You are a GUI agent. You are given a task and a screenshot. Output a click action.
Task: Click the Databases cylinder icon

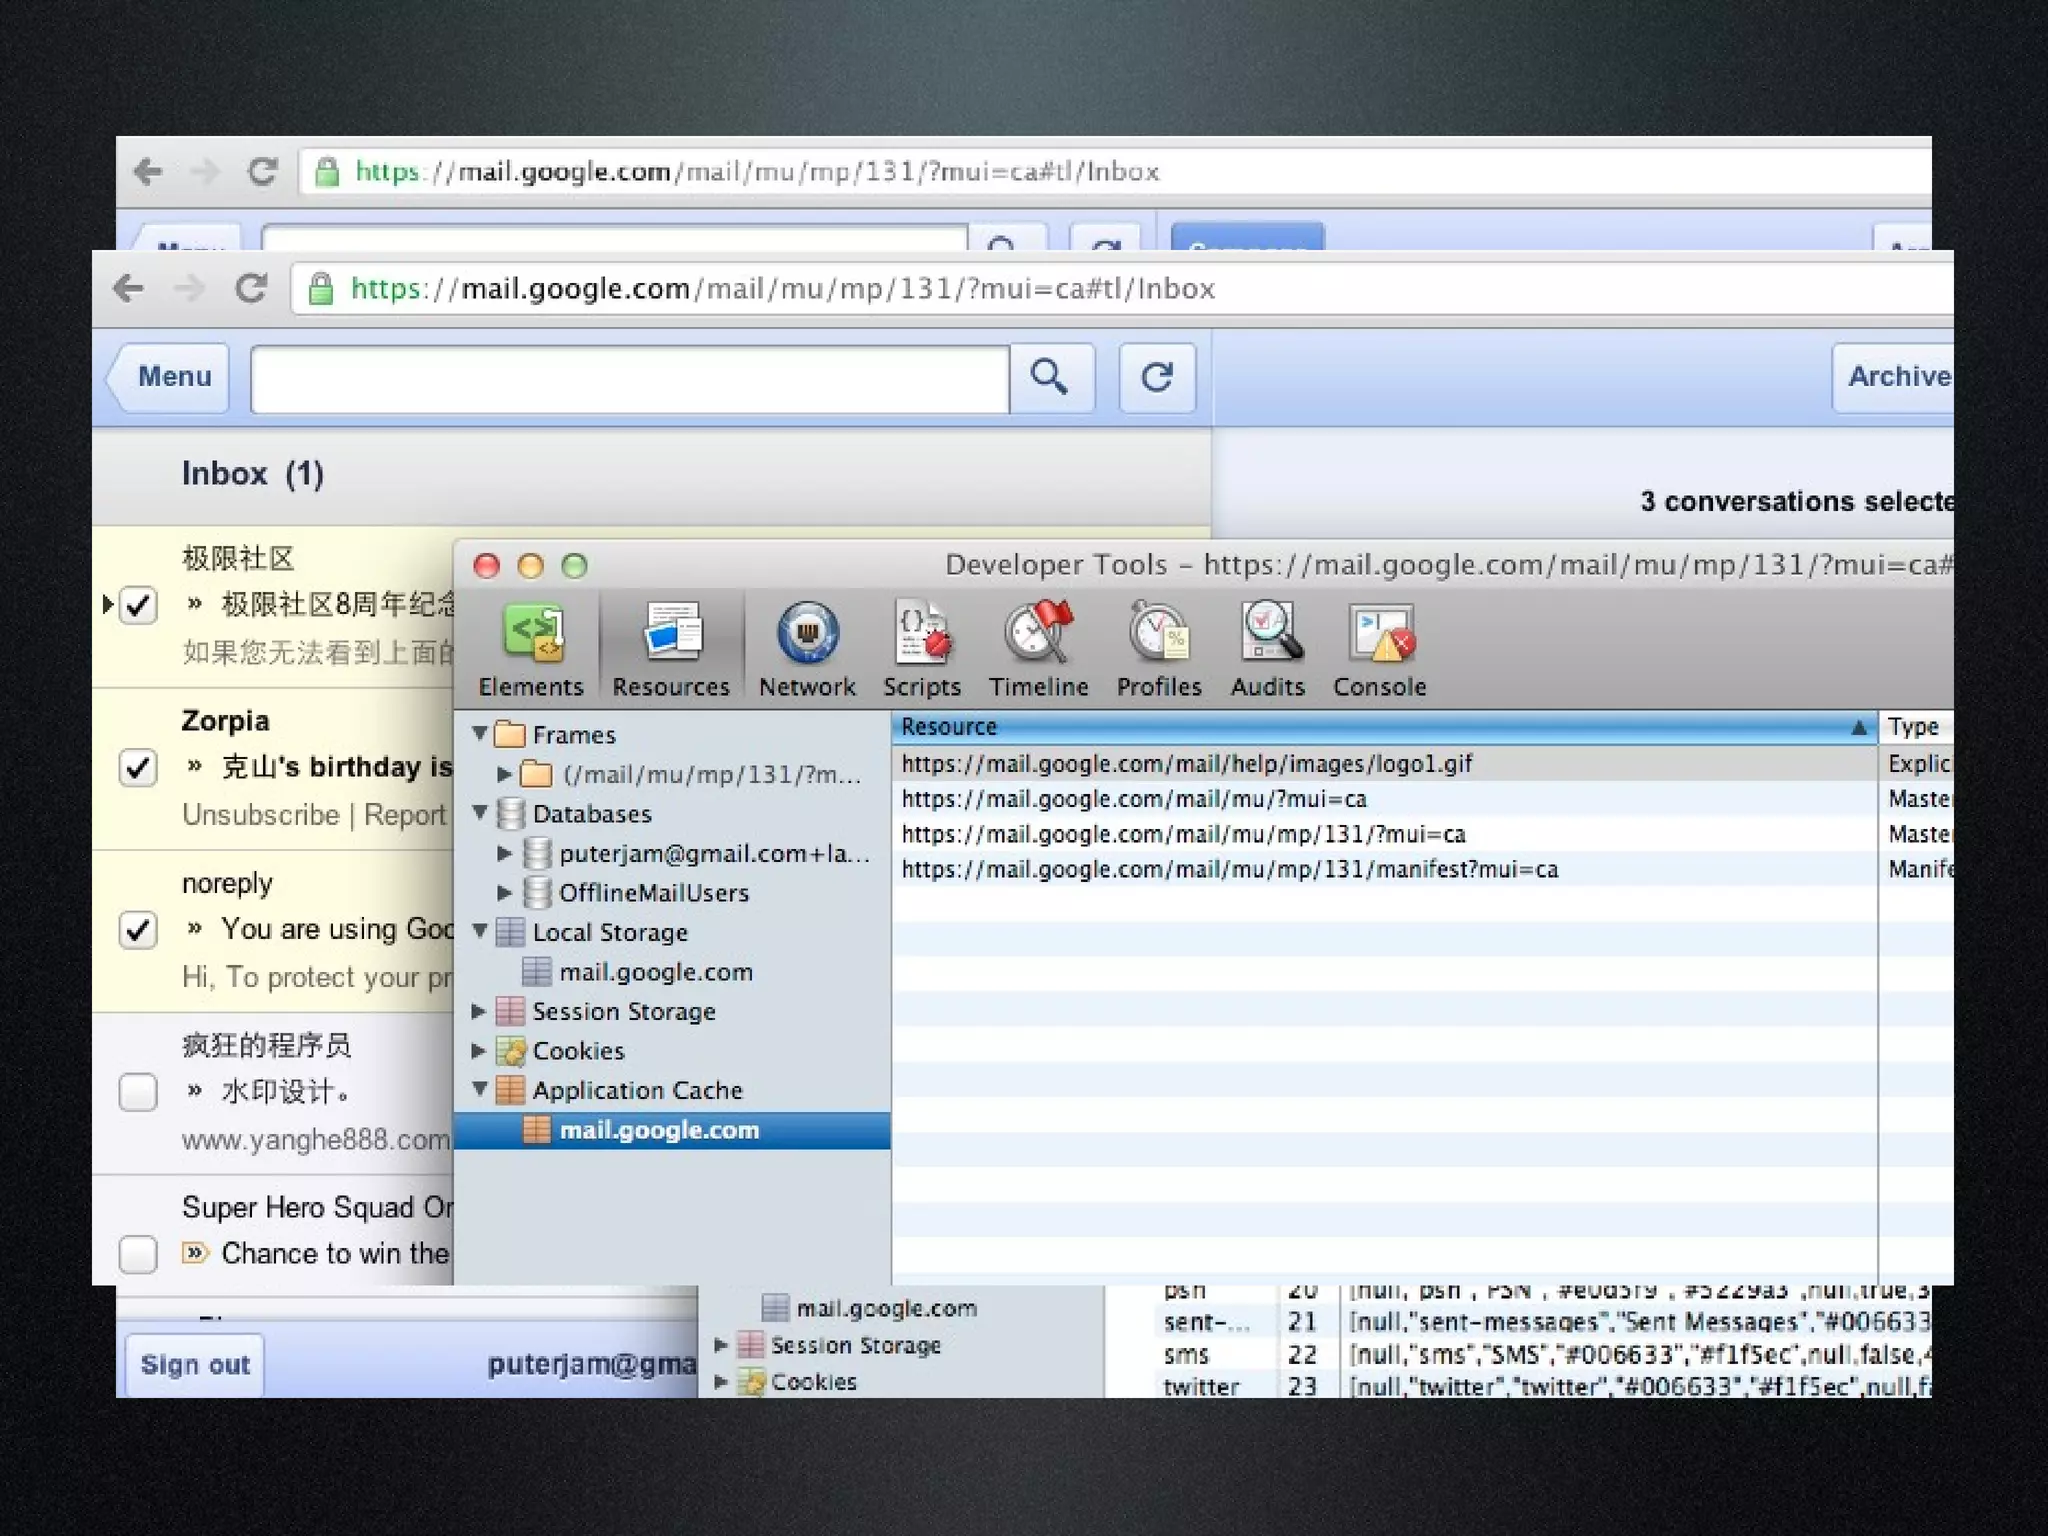point(510,814)
